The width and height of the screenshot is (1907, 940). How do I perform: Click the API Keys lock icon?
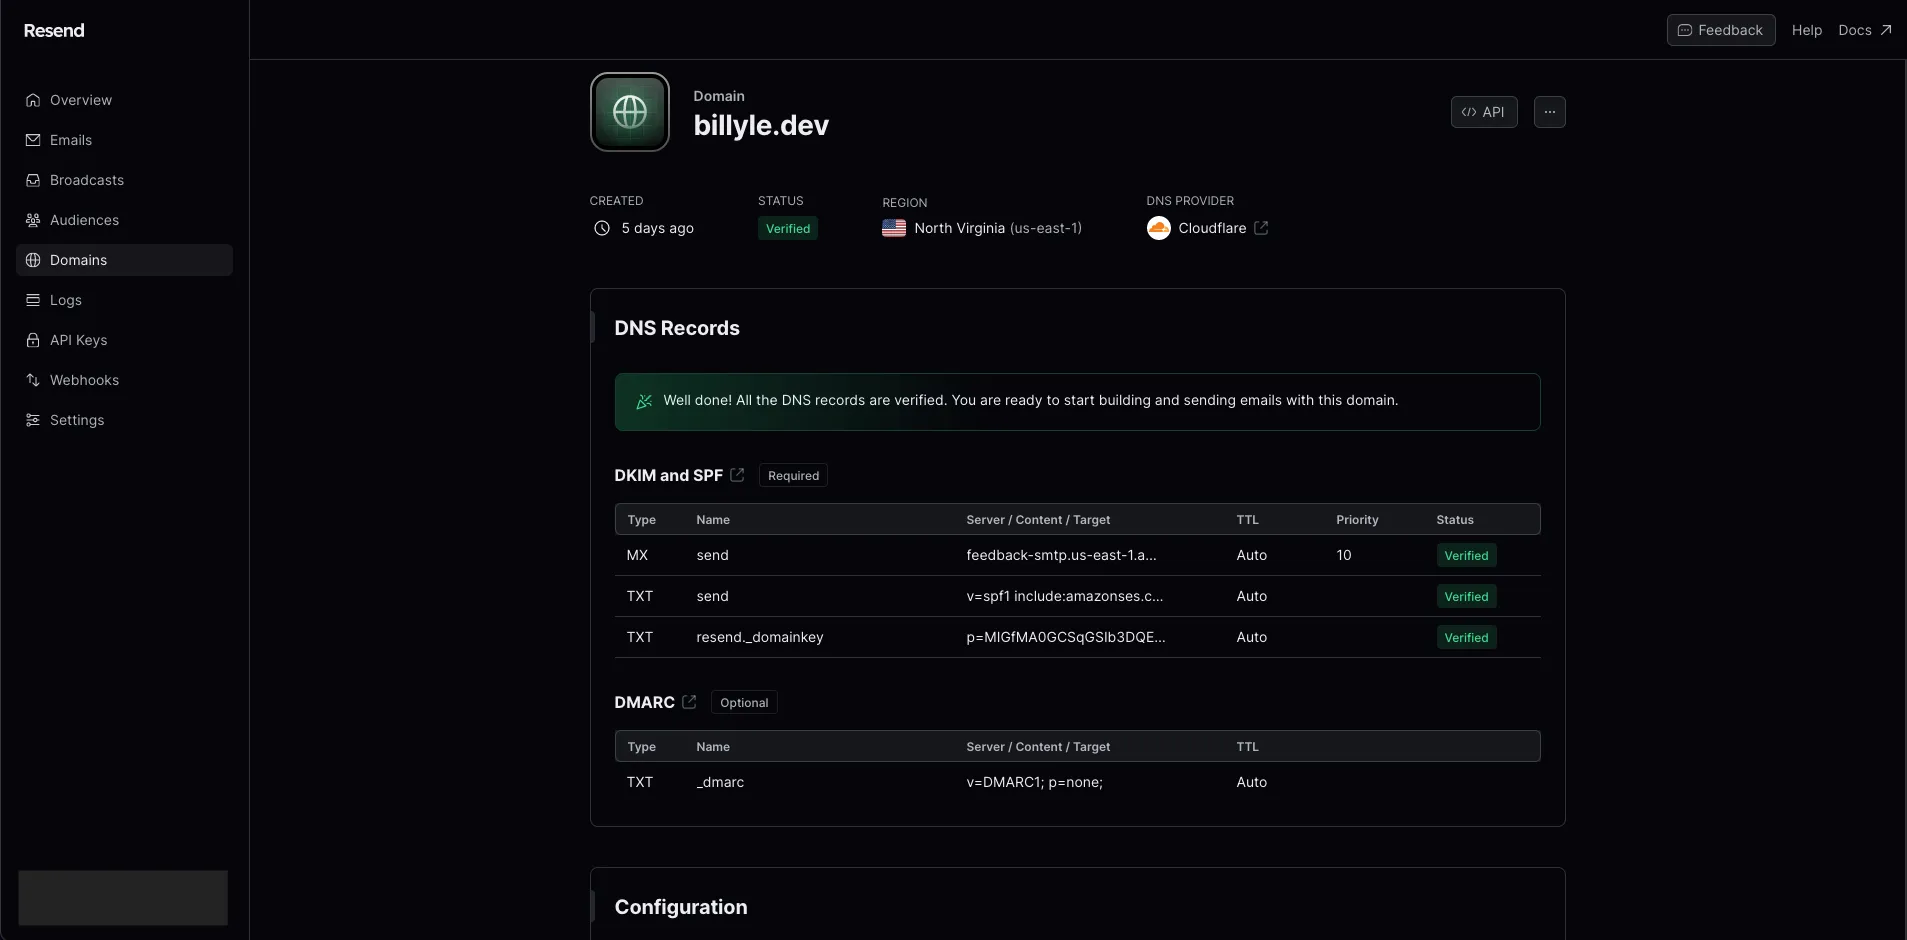tap(33, 340)
